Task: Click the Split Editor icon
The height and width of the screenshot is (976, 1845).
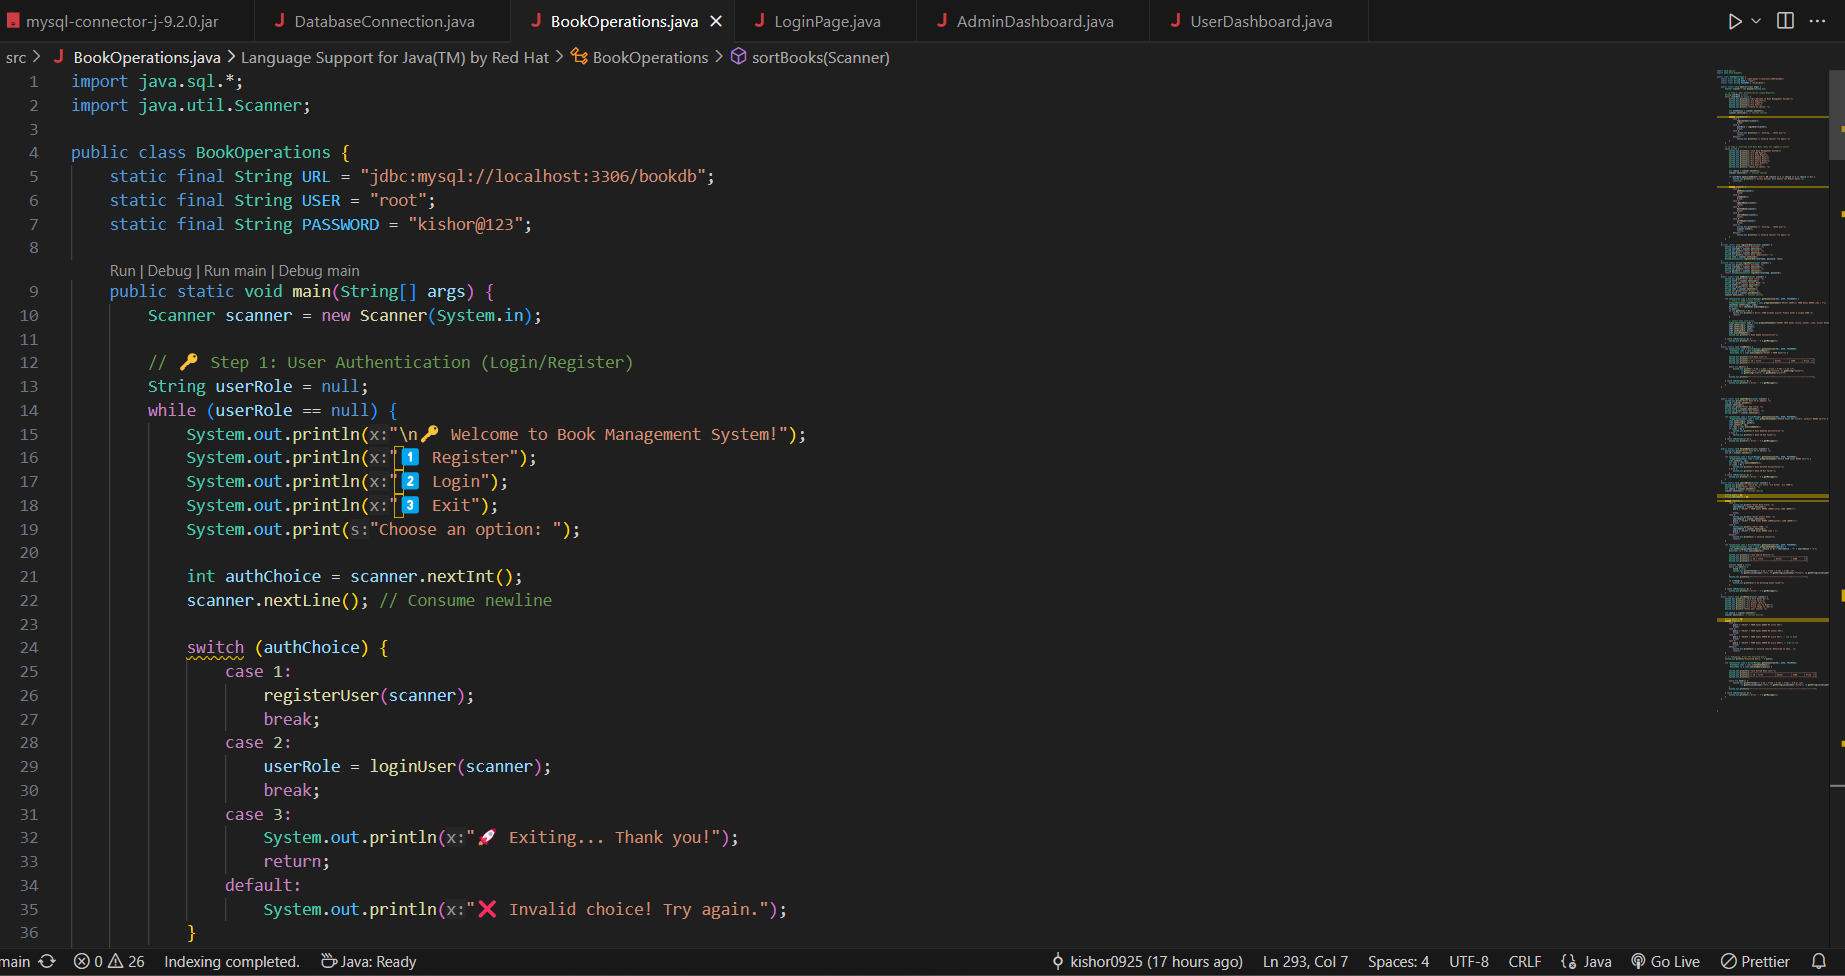Action: click(x=1785, y=21)
